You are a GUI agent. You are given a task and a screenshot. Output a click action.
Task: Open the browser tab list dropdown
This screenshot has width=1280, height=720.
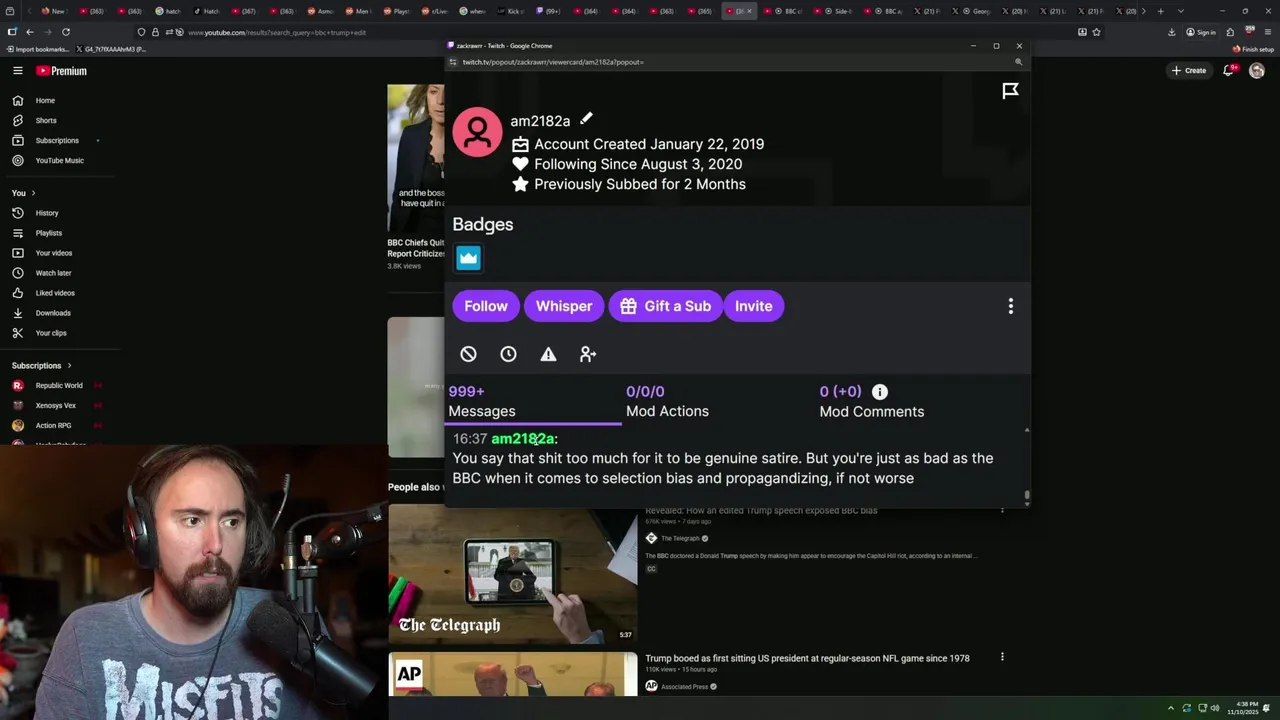click(x=1181, y=11)
